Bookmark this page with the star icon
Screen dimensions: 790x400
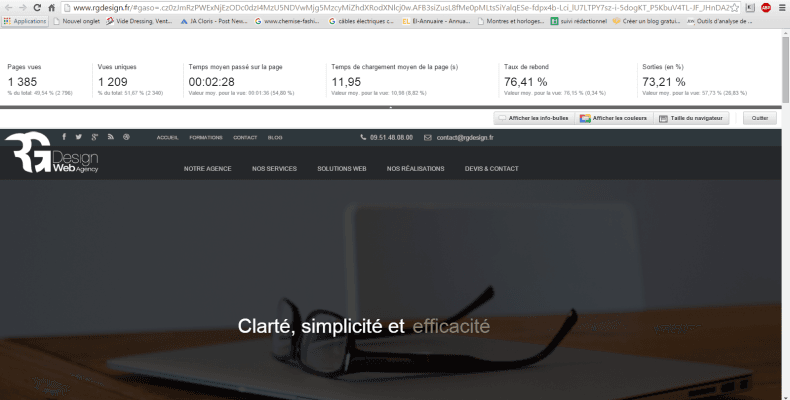(734, 8)
